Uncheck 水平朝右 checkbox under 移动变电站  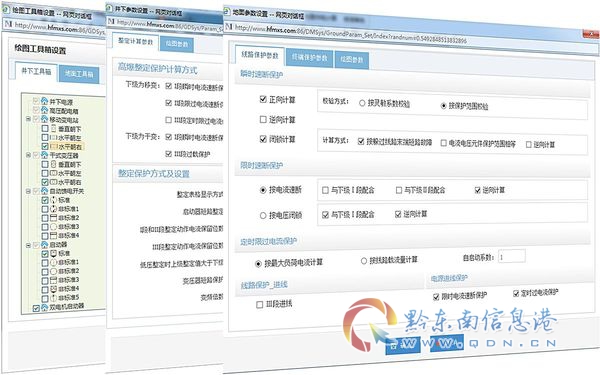tap(45, 147)
